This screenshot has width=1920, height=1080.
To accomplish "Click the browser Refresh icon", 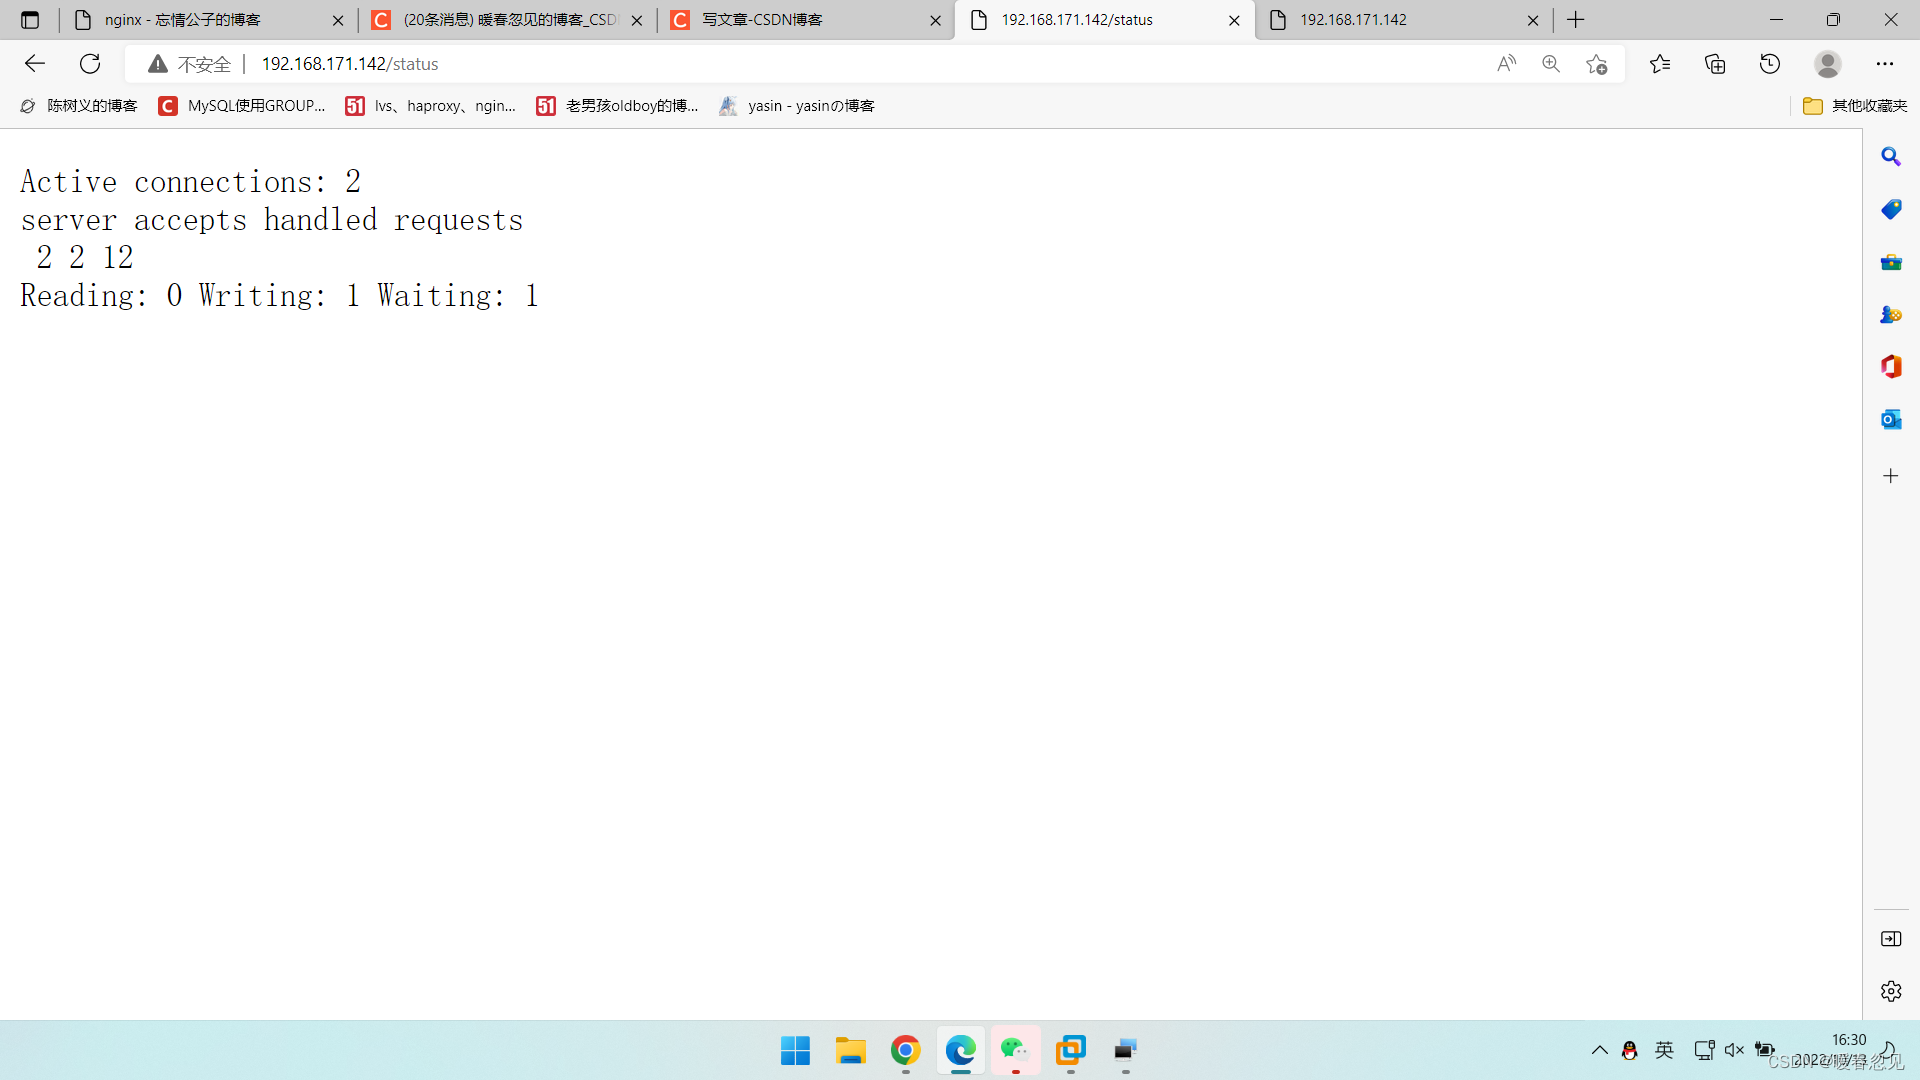I will tap(90, 64).
